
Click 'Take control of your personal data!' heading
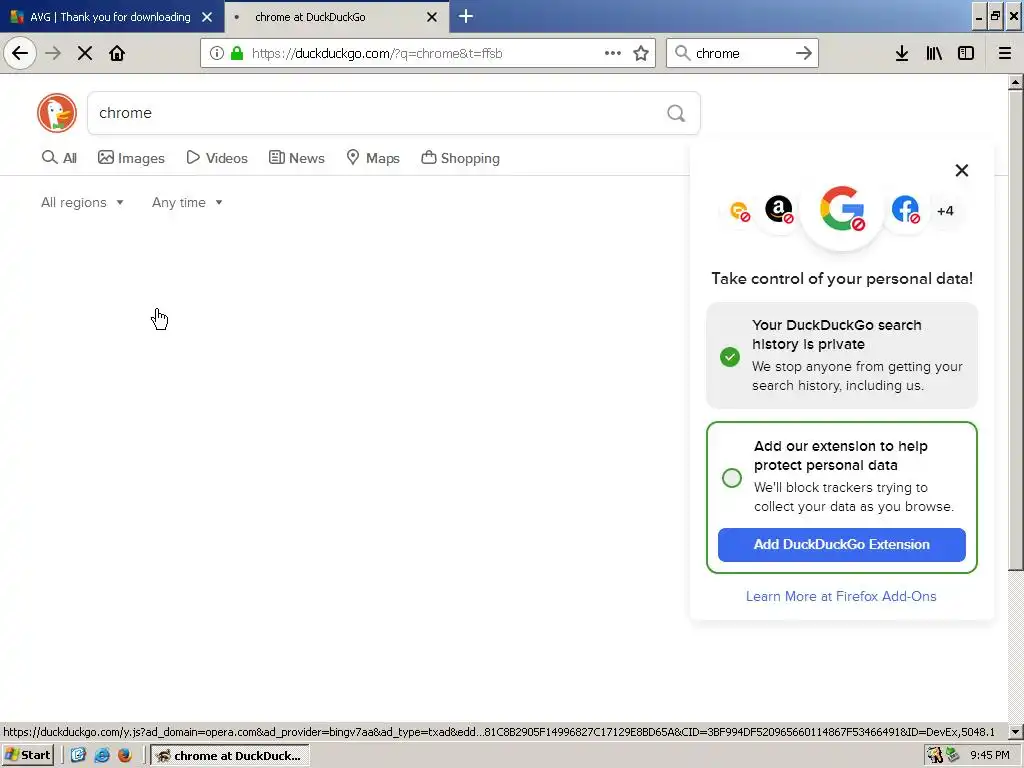(x=842, y=279)
